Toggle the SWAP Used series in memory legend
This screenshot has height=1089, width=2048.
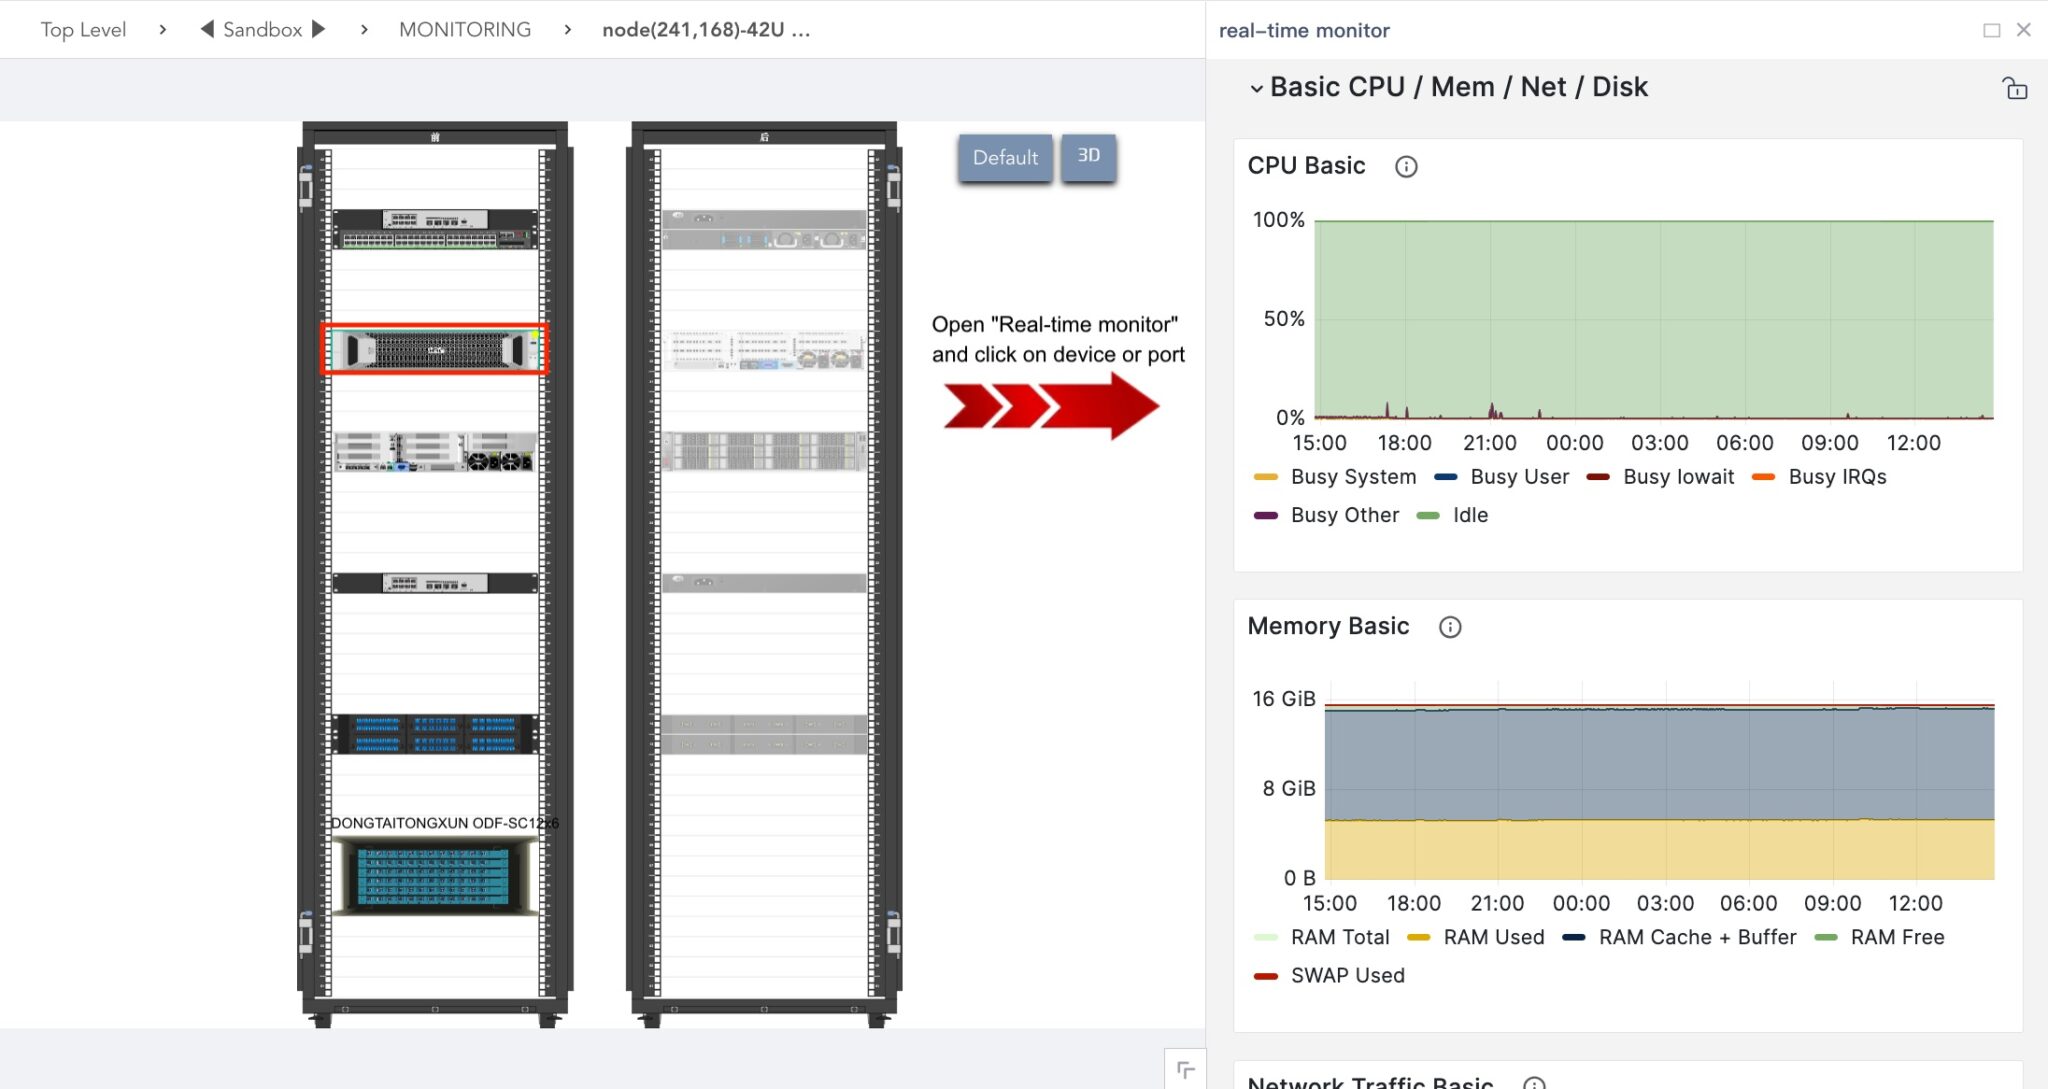(x=1348, y=975)
